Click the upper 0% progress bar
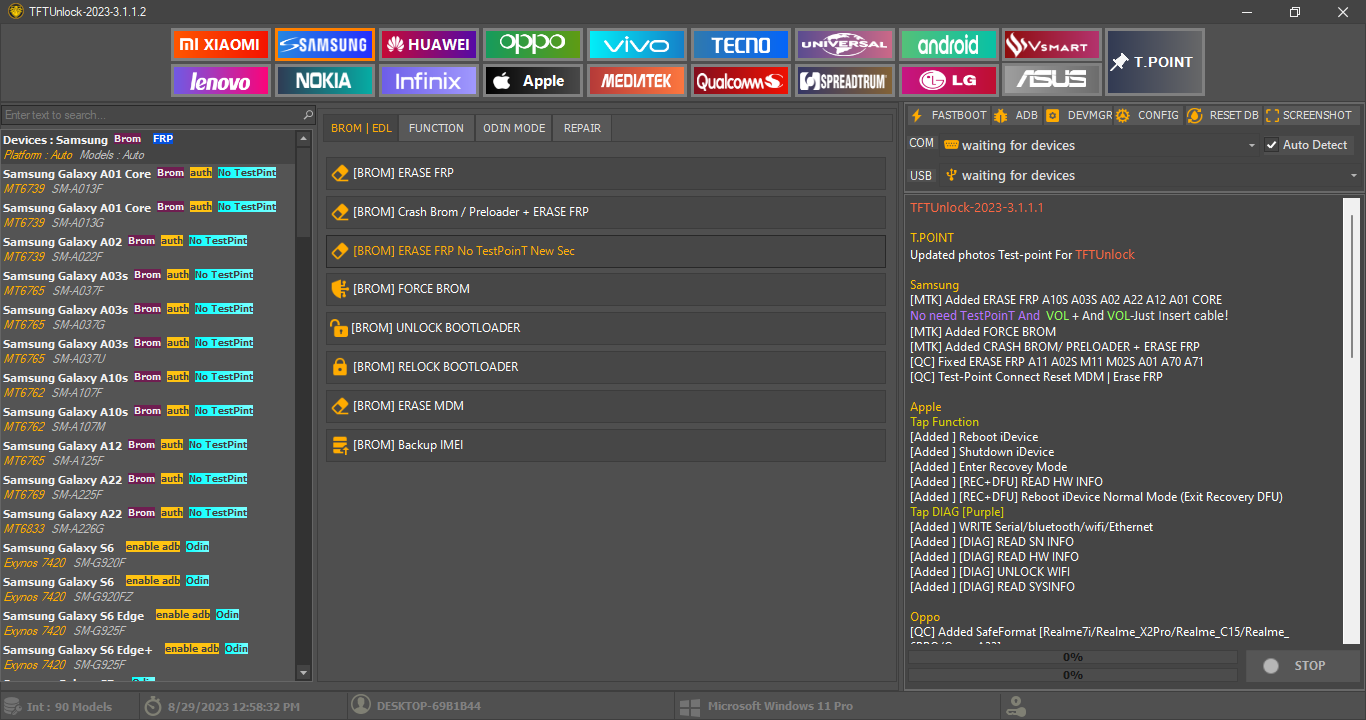The height and width of the screenshot is (720, 1366). 1072,657
